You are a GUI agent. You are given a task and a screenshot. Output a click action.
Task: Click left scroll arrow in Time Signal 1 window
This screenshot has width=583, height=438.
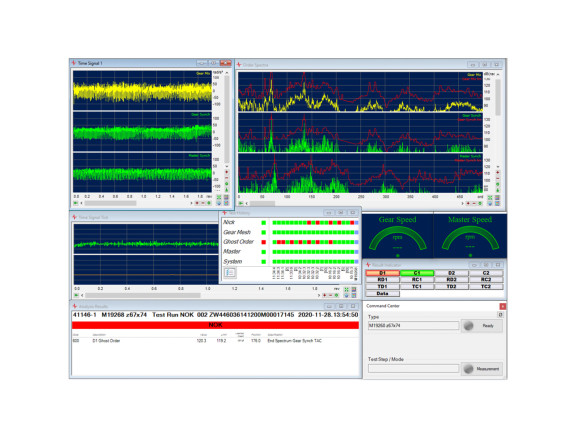pos(81,203)
